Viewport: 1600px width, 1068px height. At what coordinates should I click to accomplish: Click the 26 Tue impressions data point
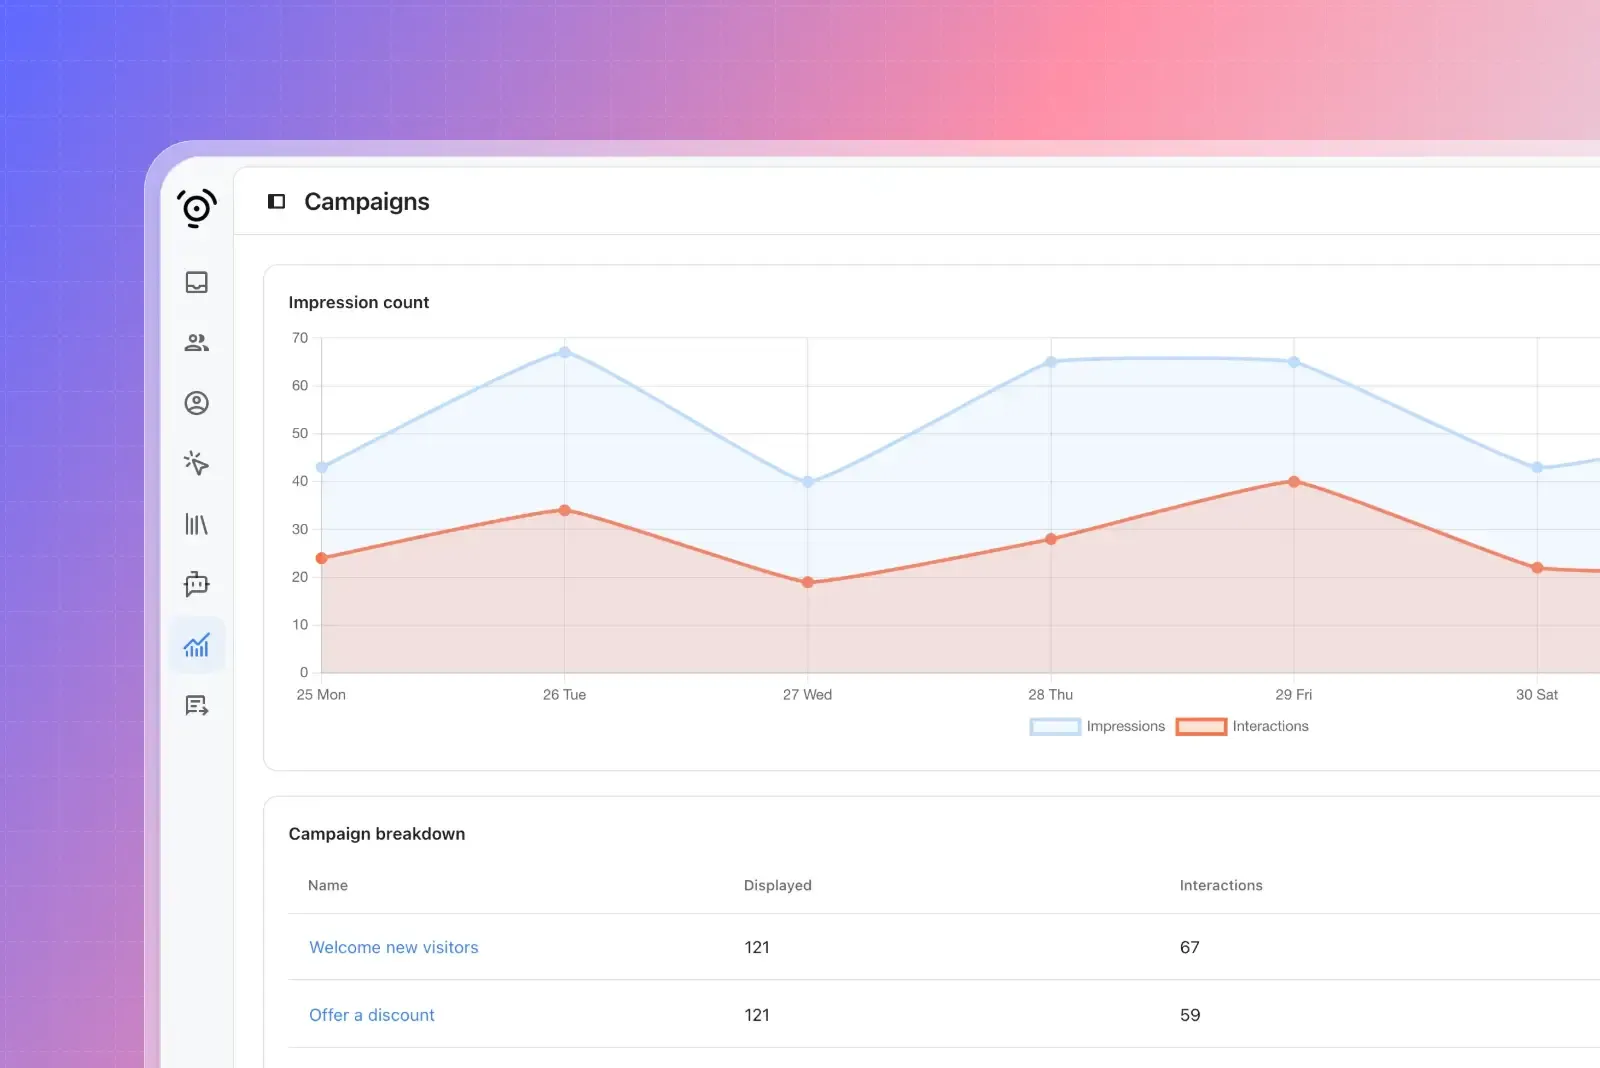click(x=565, y=352)
